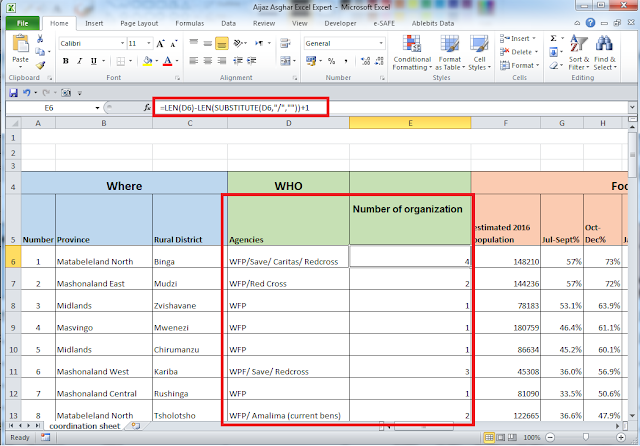Image resolution: width=640 pixels, height=446 pixels.
Task: Open Find & Select
Action: pos(604,53)
